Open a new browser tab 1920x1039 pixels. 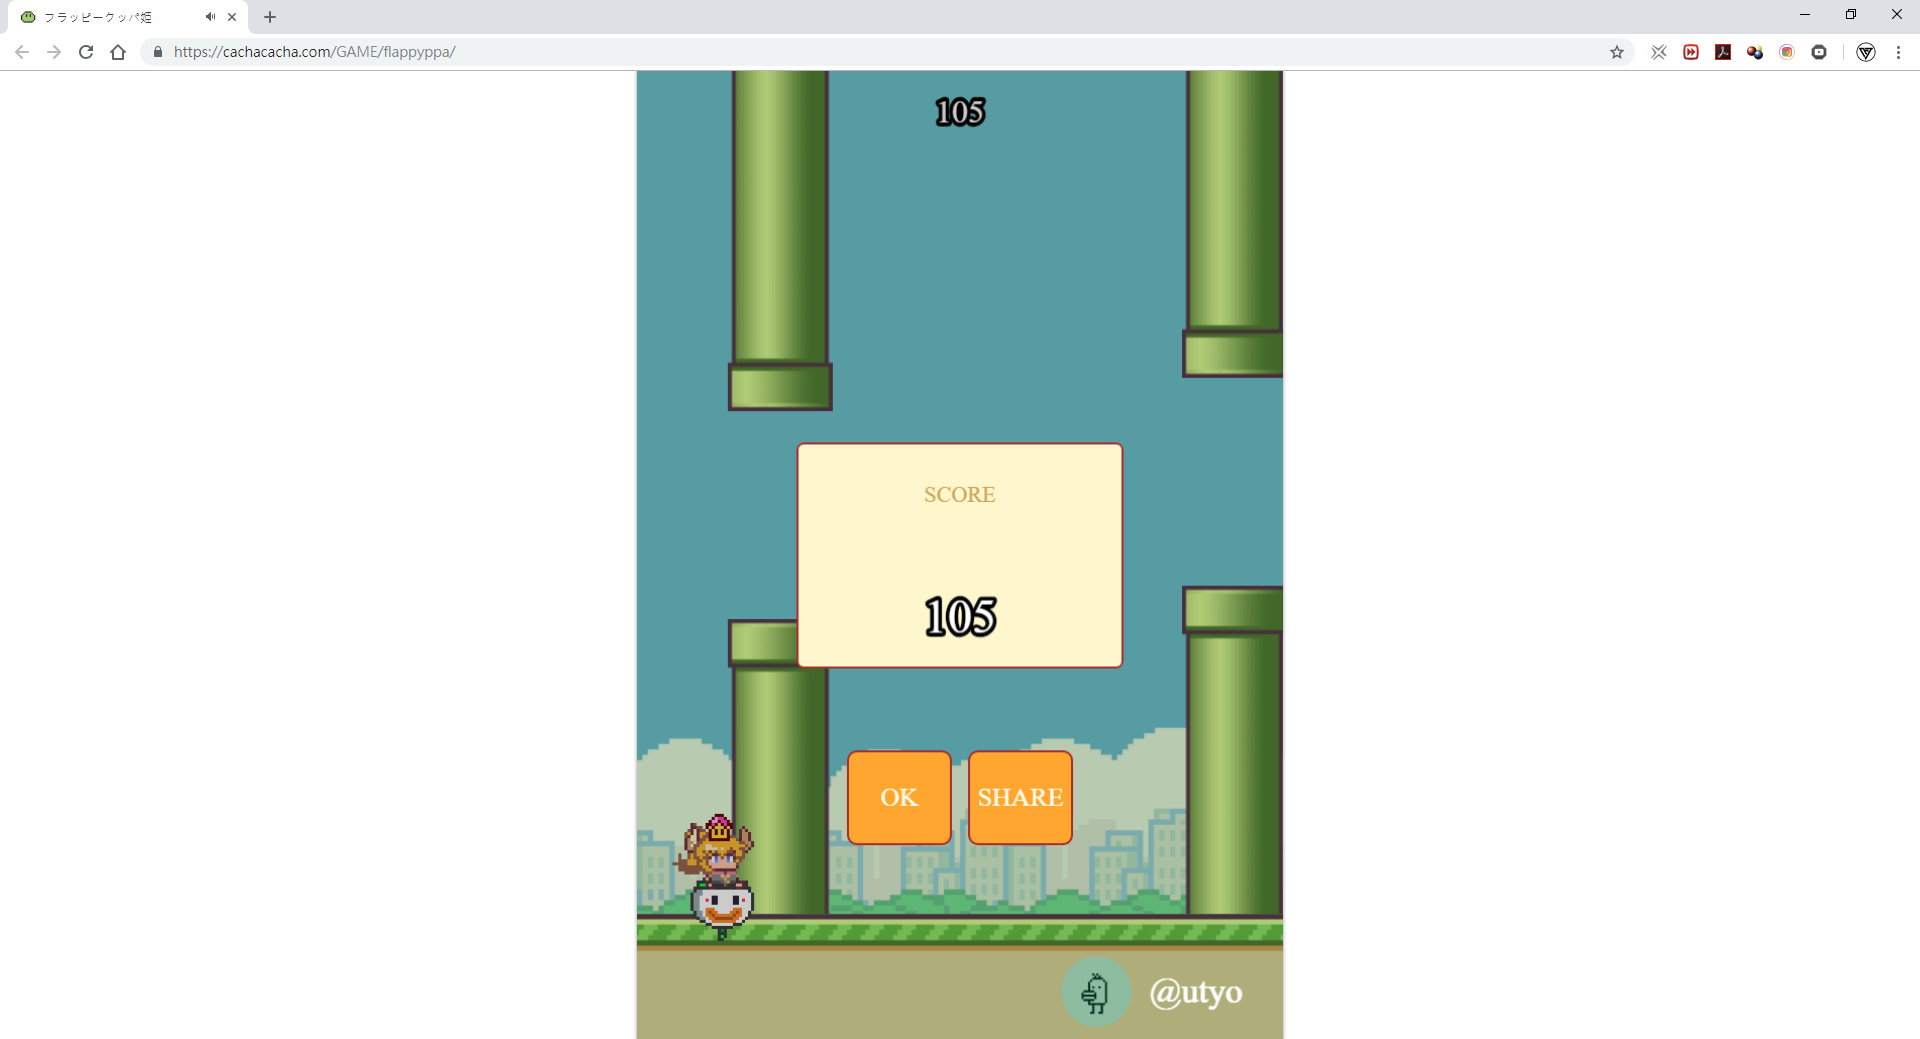[270, 17]
